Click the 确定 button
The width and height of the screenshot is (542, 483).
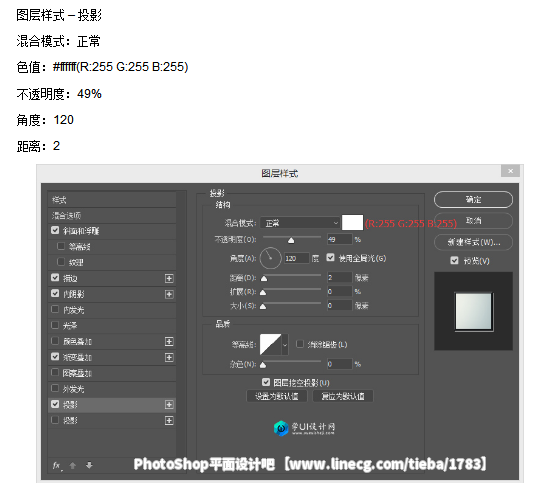[473, 199]
